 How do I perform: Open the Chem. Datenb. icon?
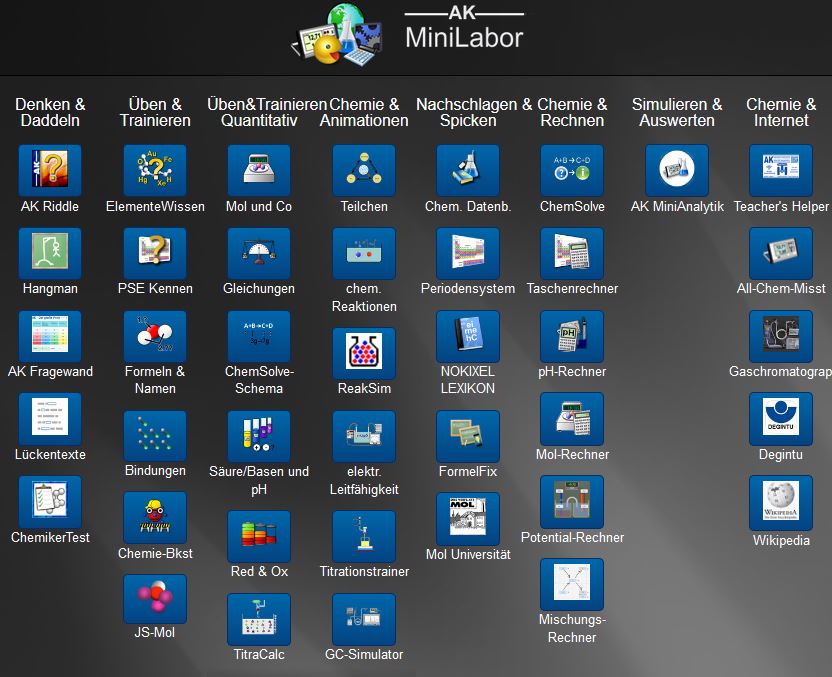(x=468, y=170)
